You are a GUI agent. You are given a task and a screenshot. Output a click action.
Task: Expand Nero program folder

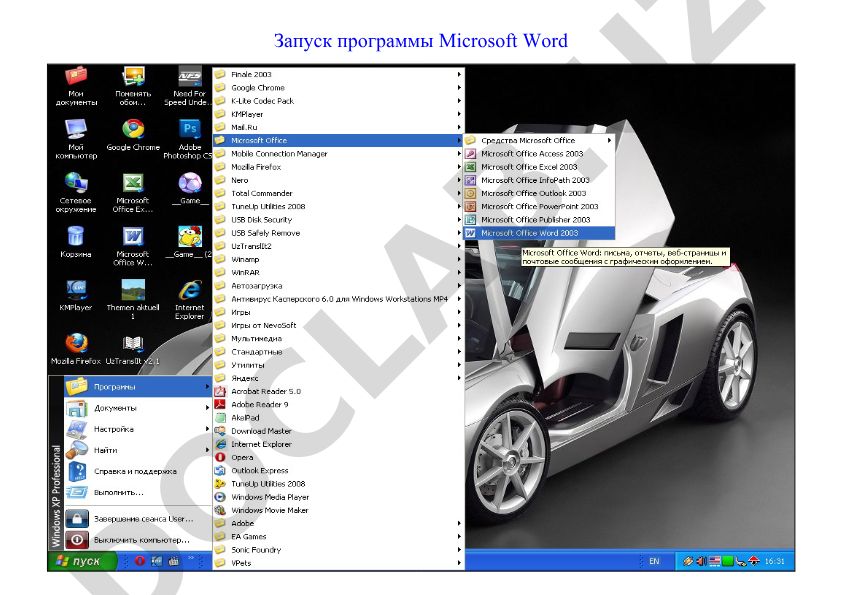(338, 180)
